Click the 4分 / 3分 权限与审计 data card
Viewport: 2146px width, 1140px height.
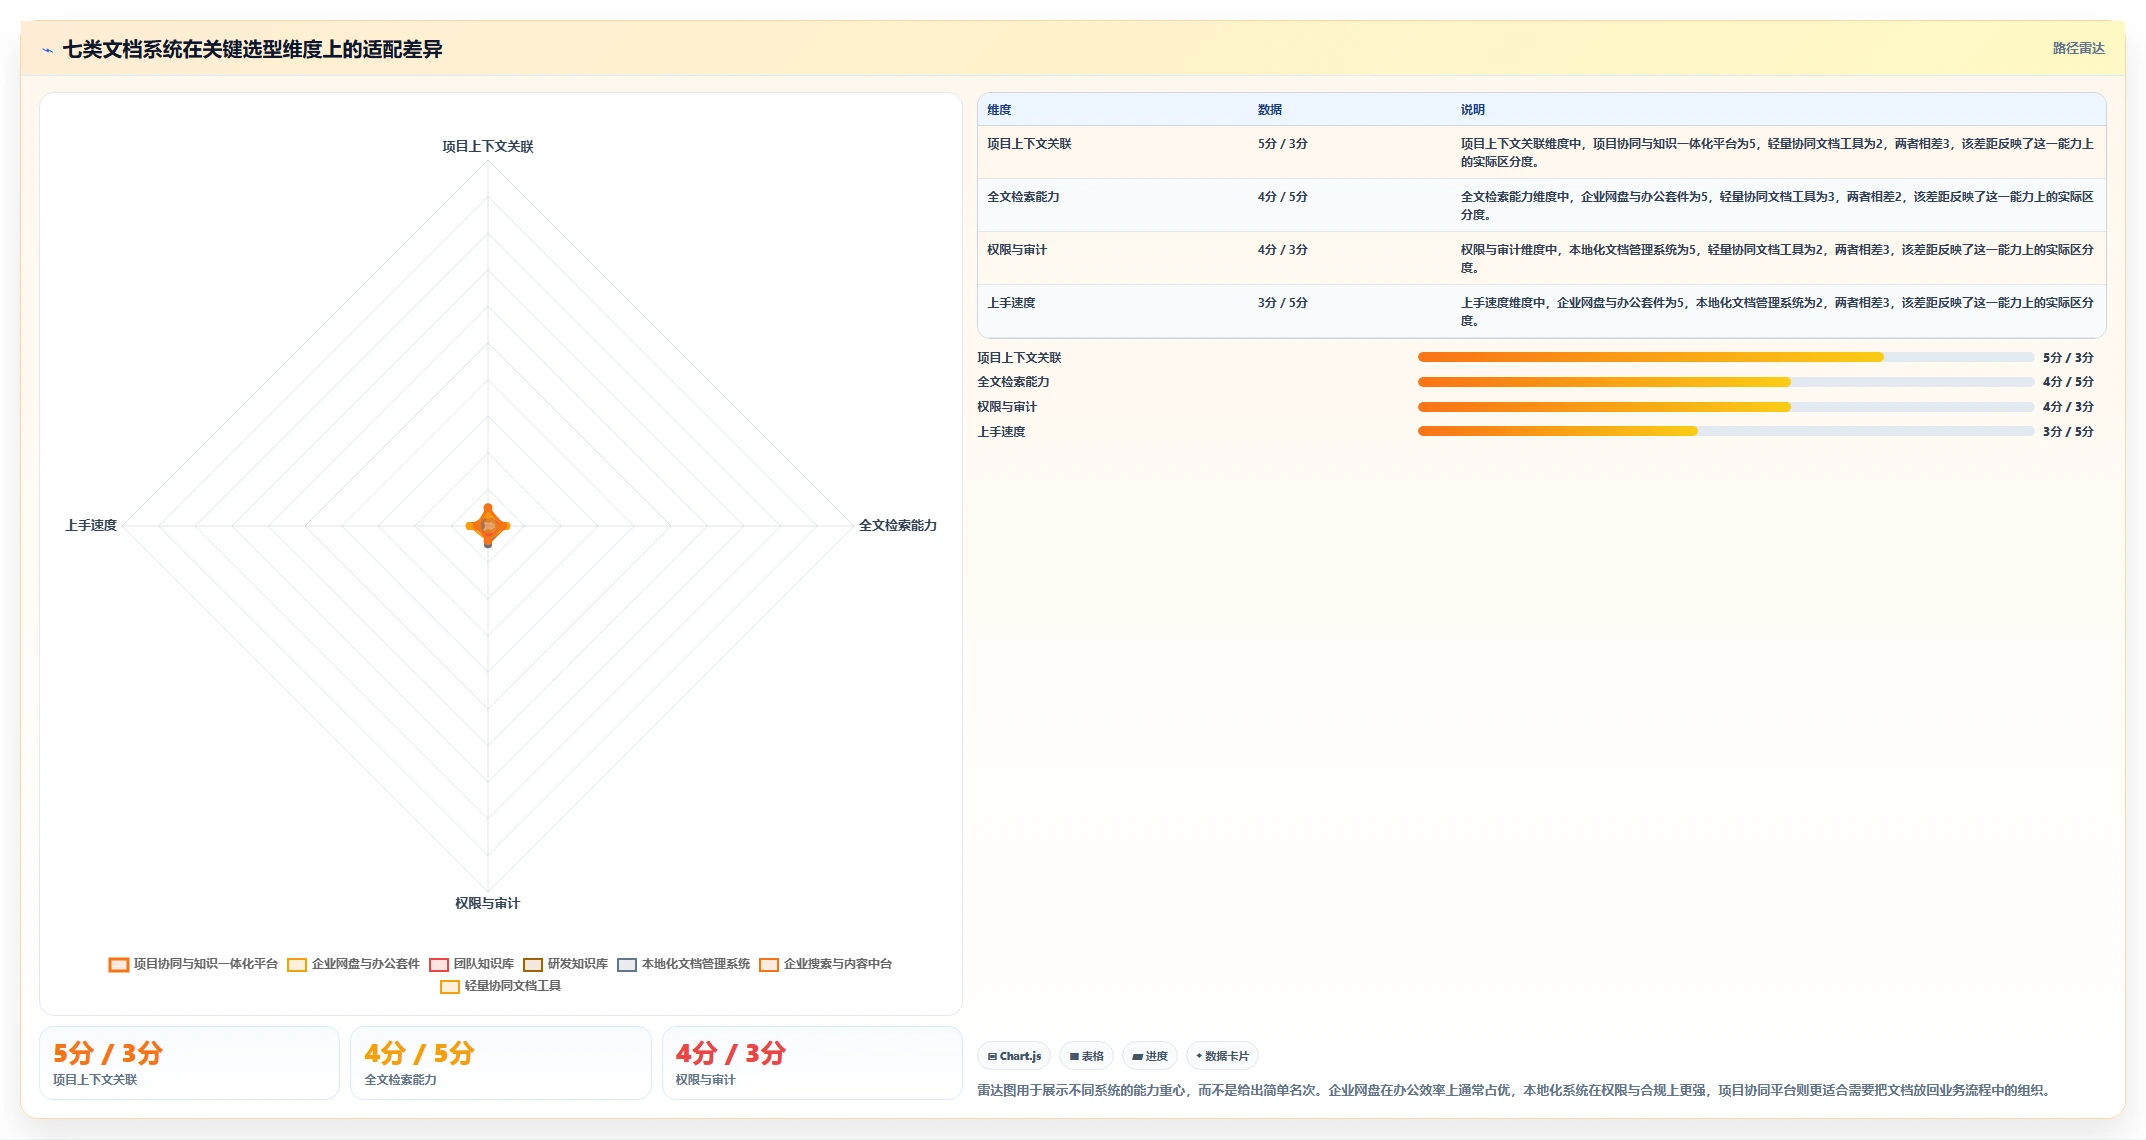coord(812,1063)
